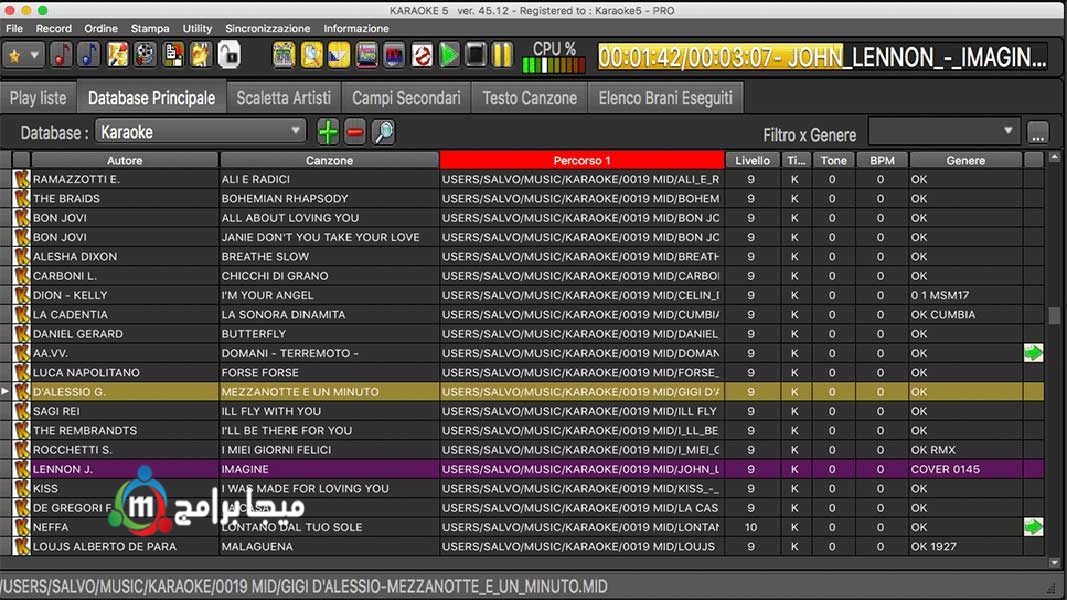The image size is (1067, 600).
Task: Click the CPU % meter
Action: point(554,57)
